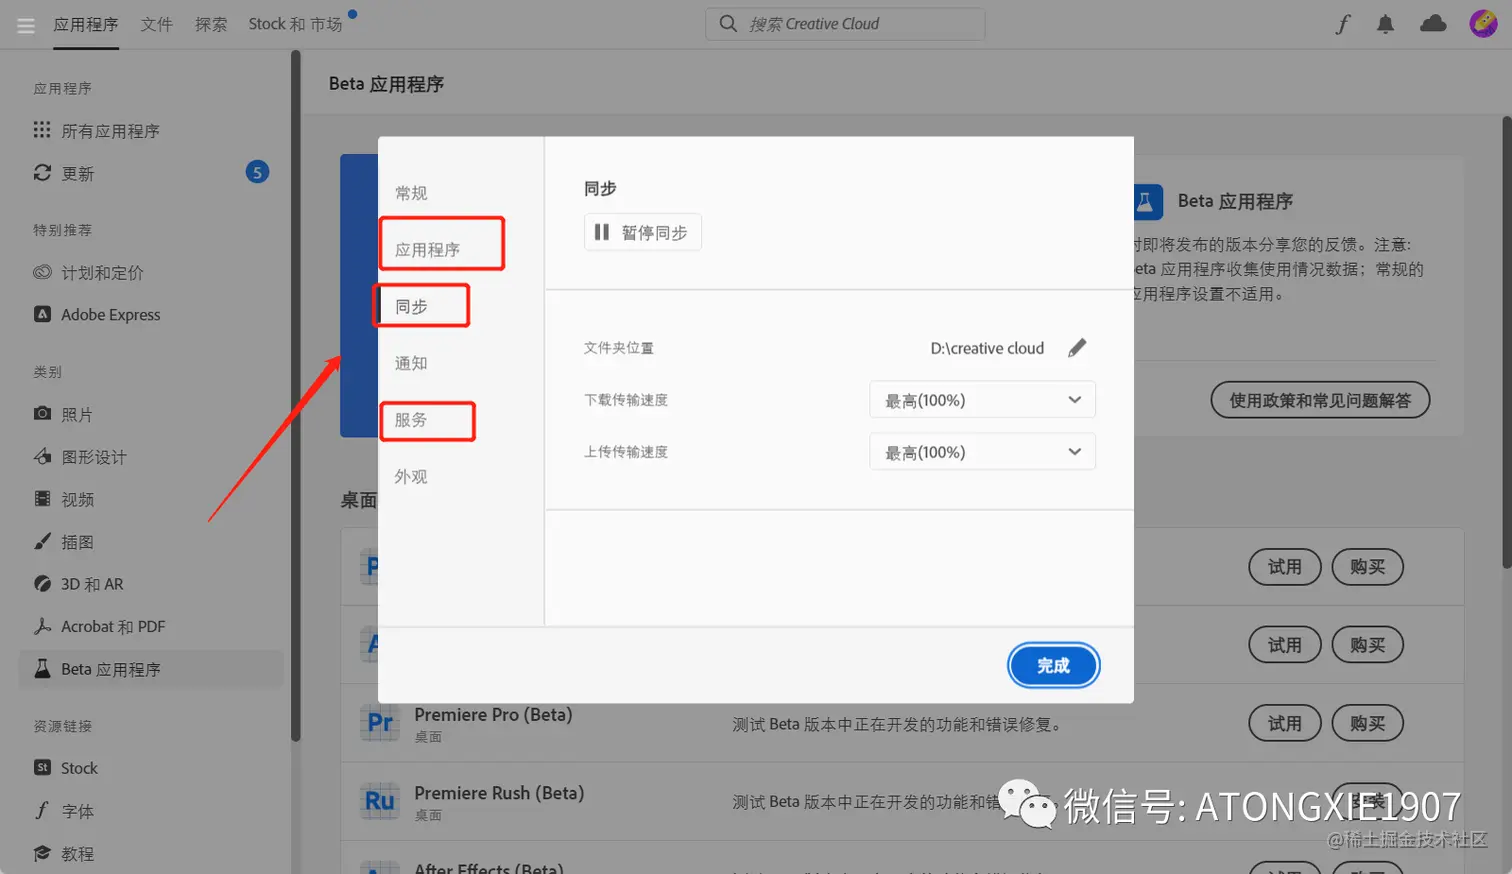Viewport: 1512px width, 874px height.
Task: Click the Stock St icon in sidebar
Action: [42, 767]
